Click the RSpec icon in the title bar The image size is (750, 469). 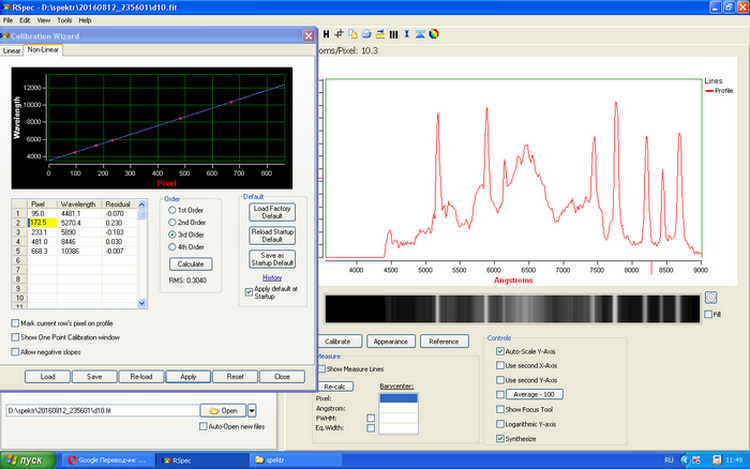(6, 7)
